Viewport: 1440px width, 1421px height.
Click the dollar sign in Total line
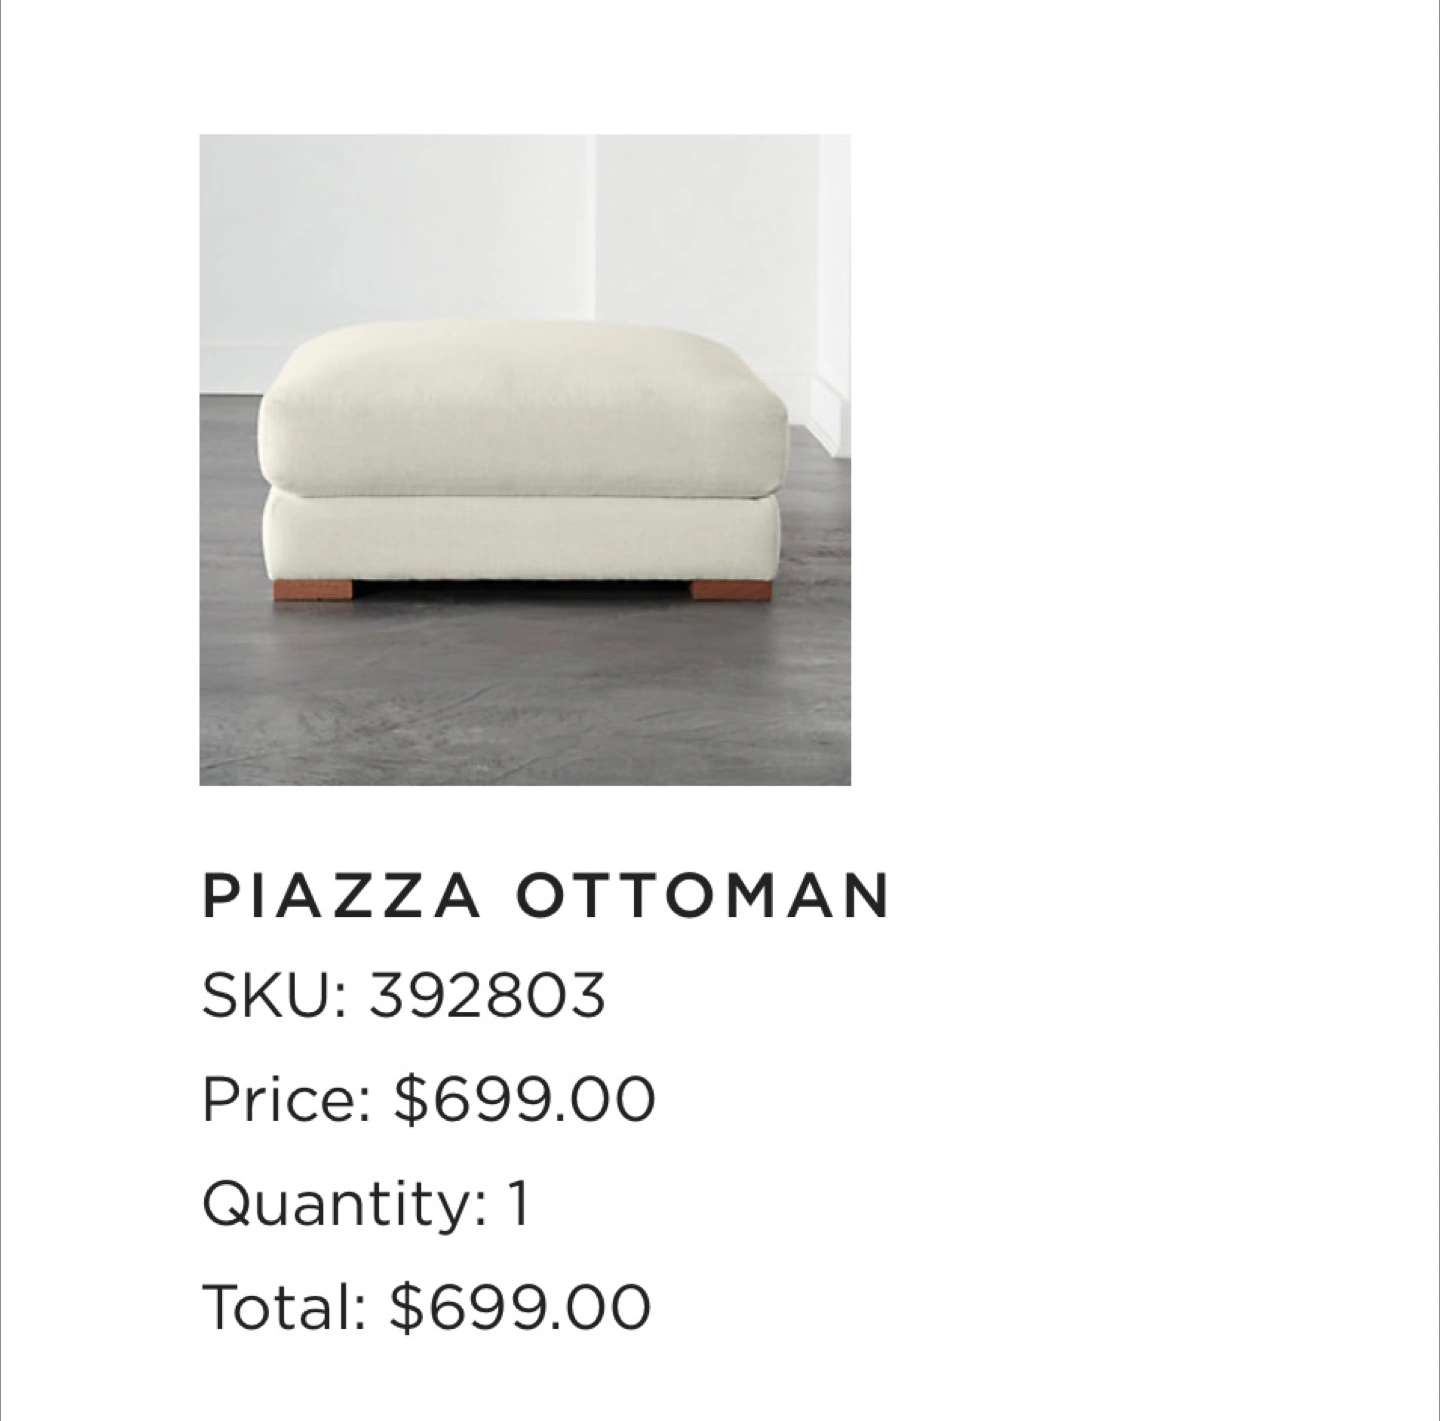point(407,1307)
